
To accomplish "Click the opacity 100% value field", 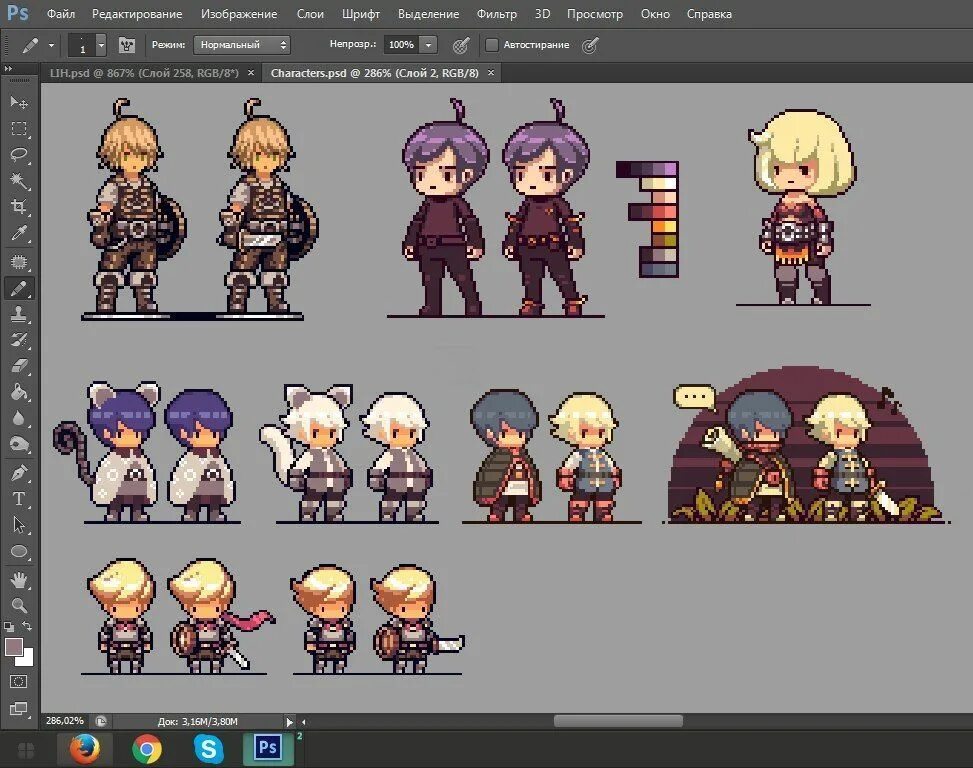I will click(401, 45).
